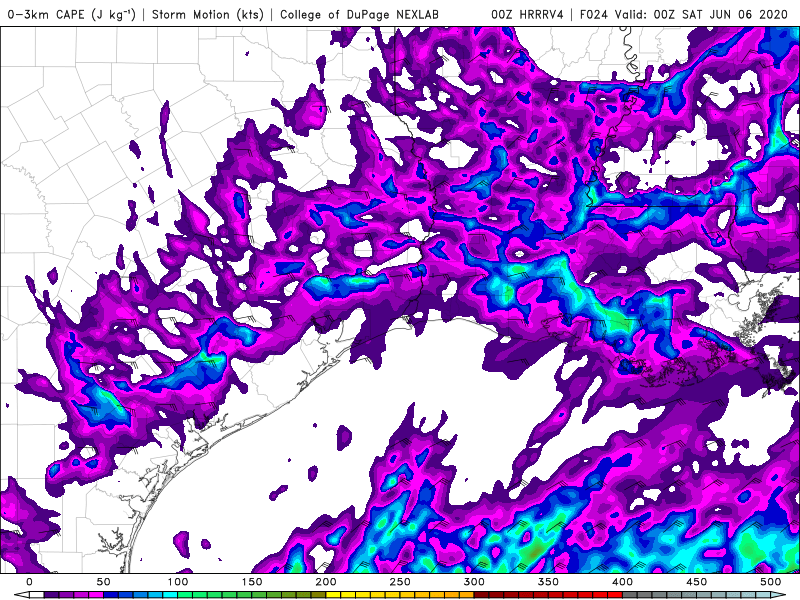Click the right arrow end of the colorbar

click(x=778, y=595)
